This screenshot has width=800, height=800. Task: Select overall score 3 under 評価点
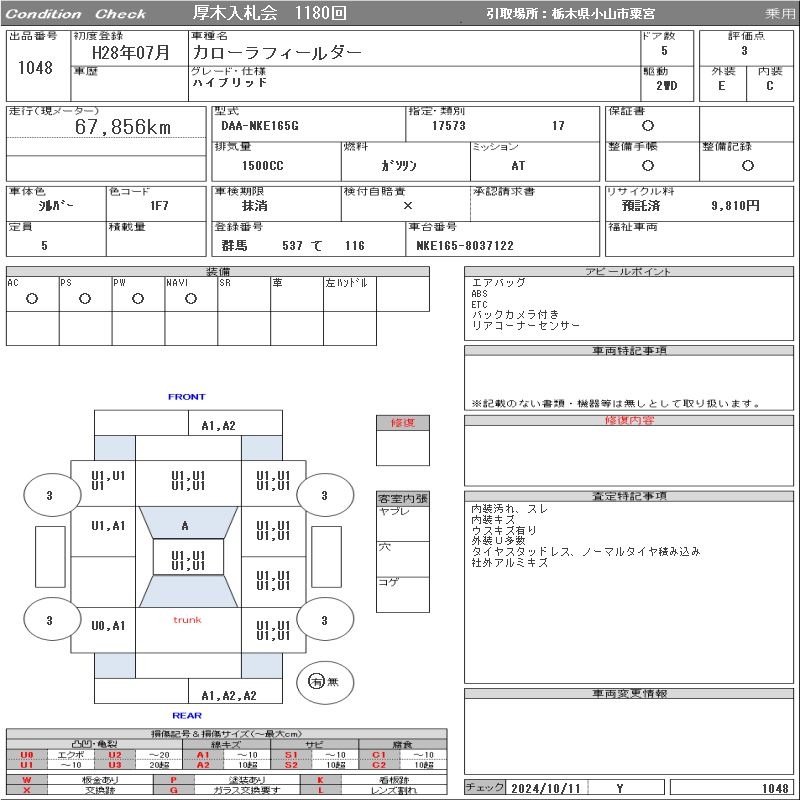coord(744,51)
